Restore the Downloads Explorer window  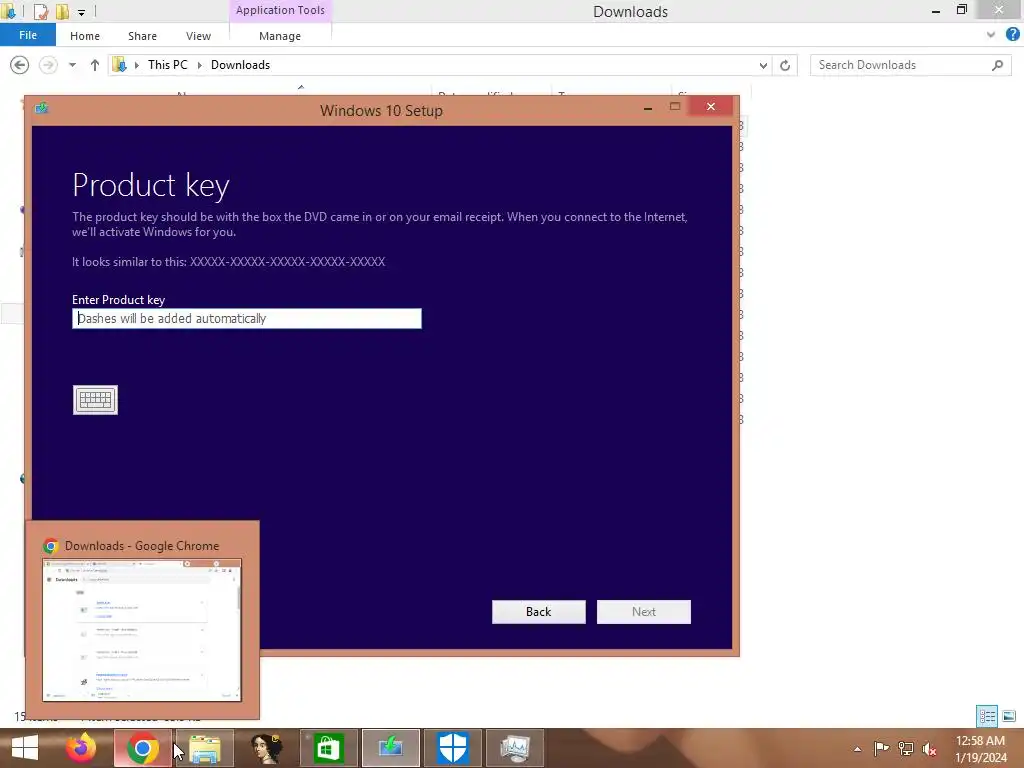[x=961, y=10]
